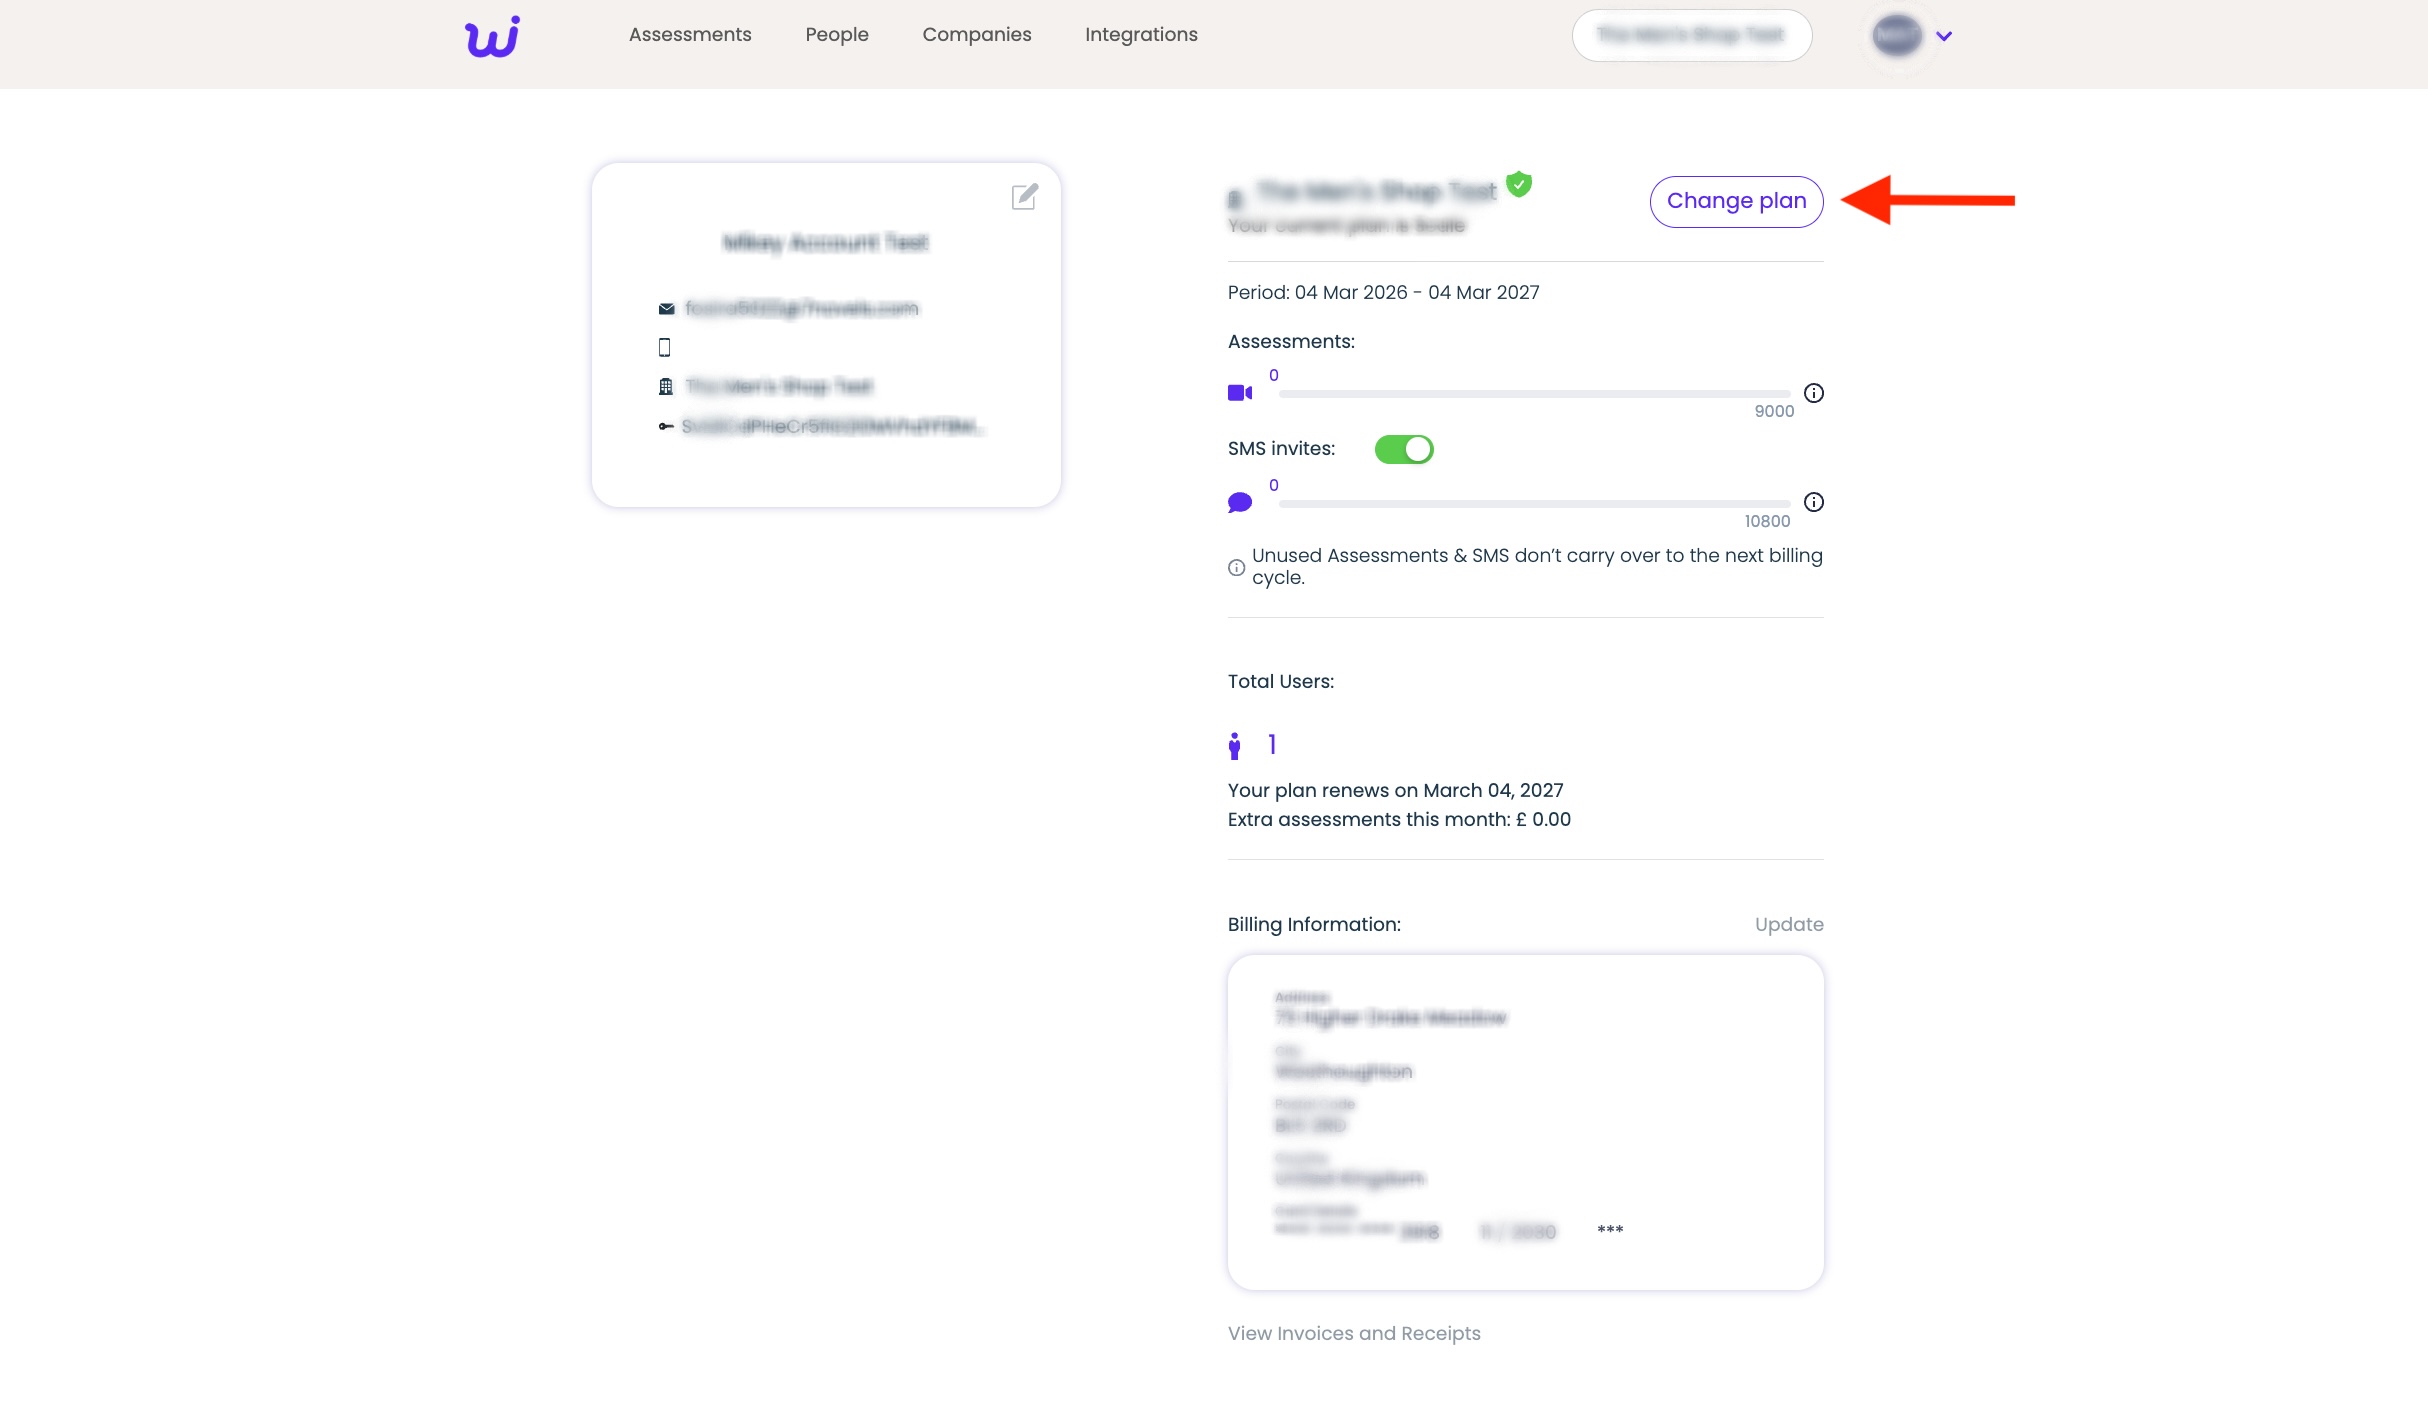This screenshot has height=1428, width=2428.
Task: Click the API key icon in profile card
Action: coord(666,427)
